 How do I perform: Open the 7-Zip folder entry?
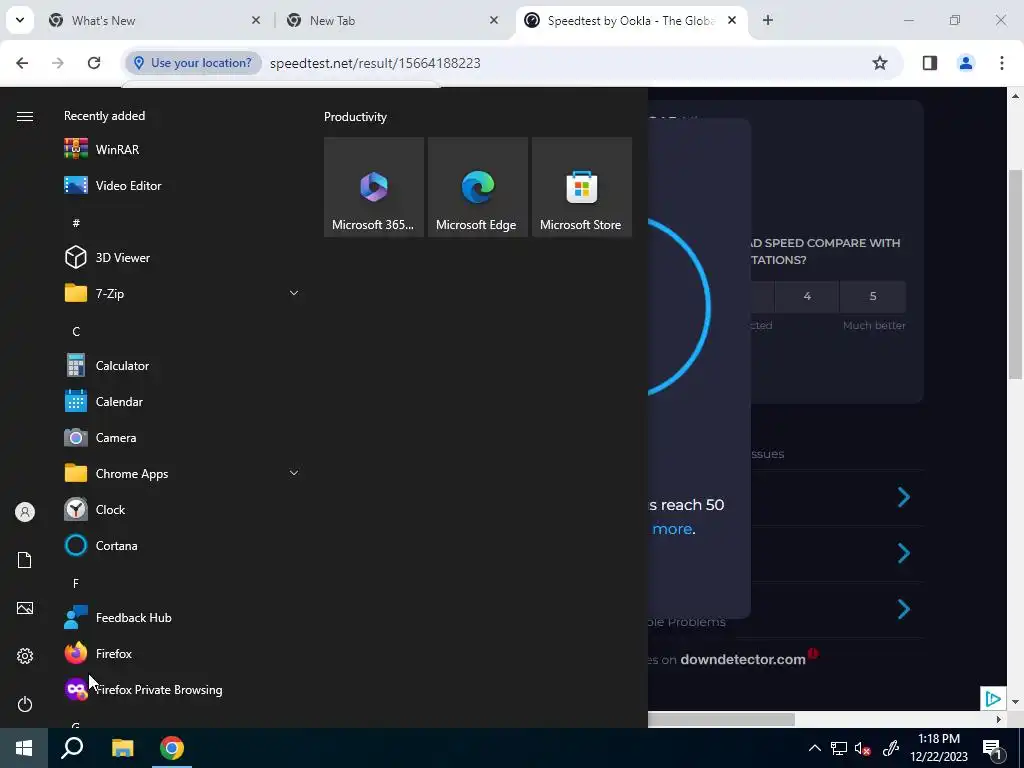pos(181,293)
